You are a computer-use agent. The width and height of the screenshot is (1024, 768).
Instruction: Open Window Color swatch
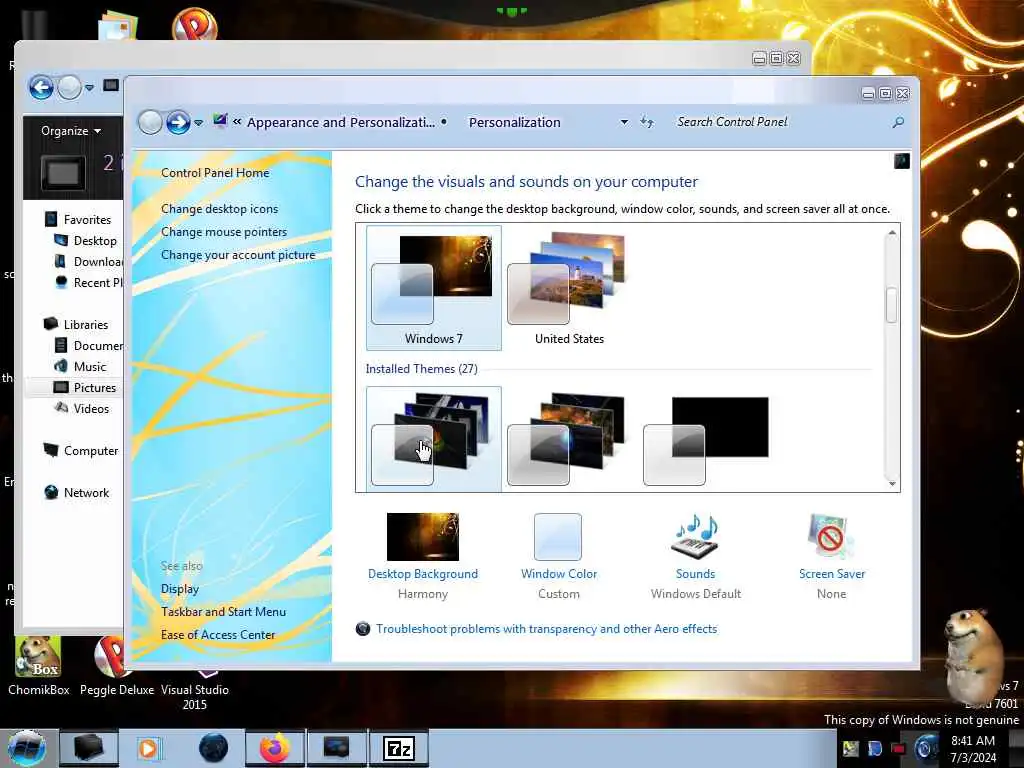point(558,537)
